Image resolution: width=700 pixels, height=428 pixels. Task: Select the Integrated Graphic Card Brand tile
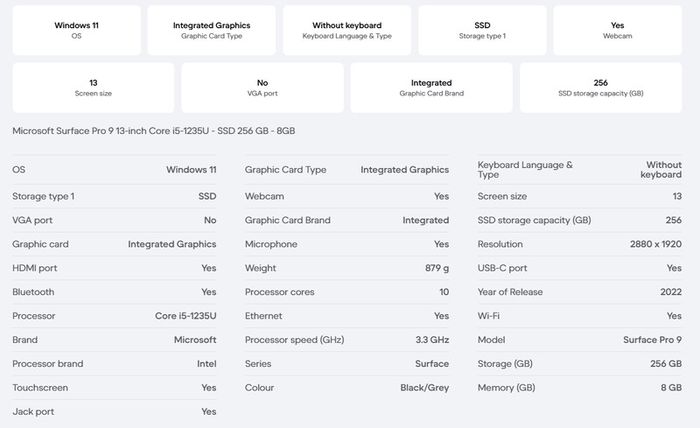coord(431,87)
